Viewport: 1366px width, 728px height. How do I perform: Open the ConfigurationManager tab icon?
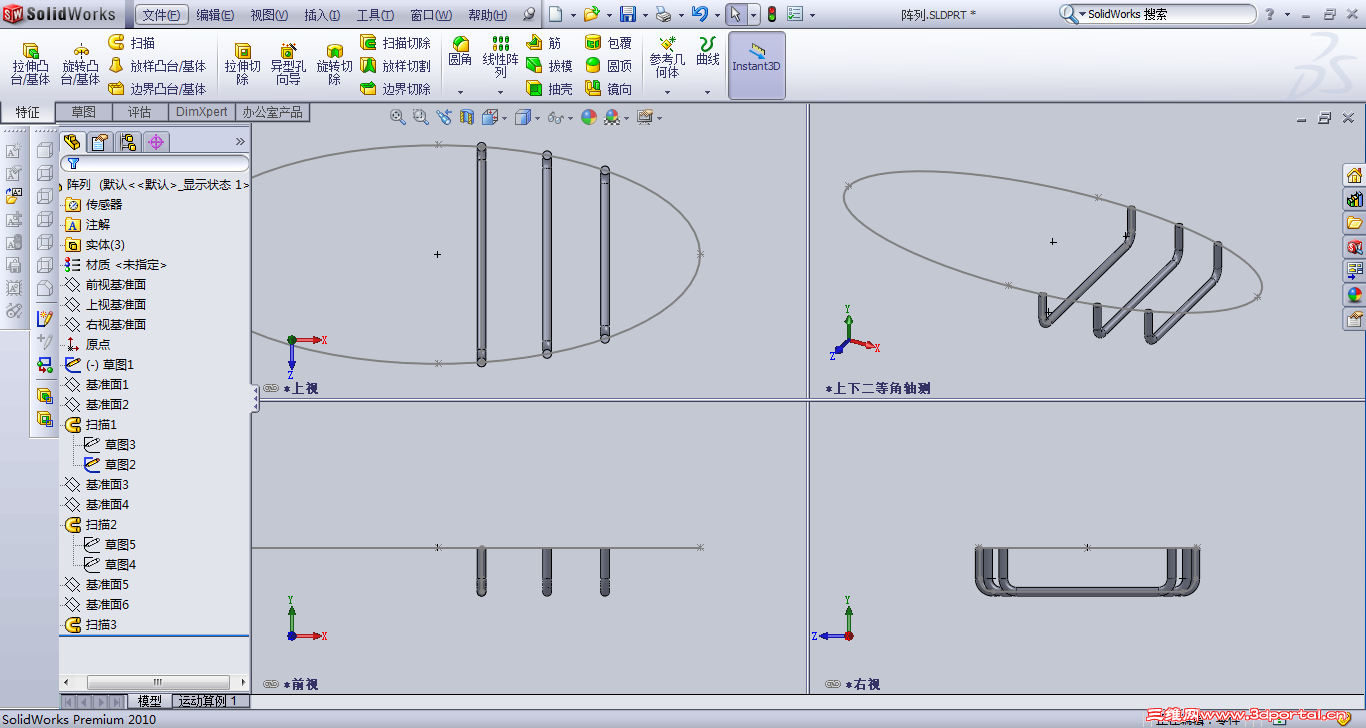[128, 142]
